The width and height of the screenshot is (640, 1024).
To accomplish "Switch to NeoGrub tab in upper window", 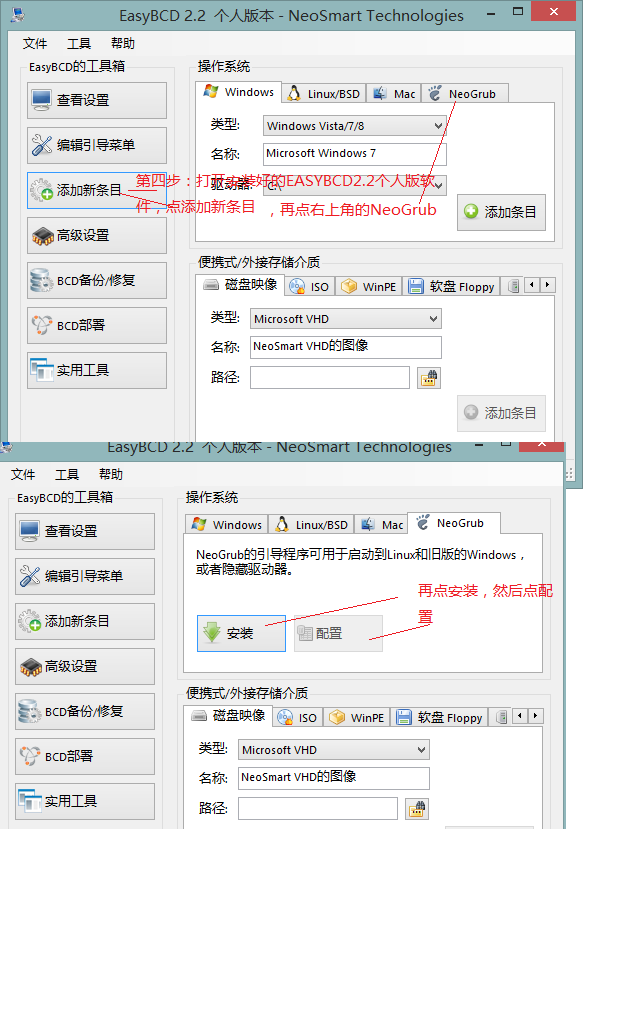I will point(464,93).
